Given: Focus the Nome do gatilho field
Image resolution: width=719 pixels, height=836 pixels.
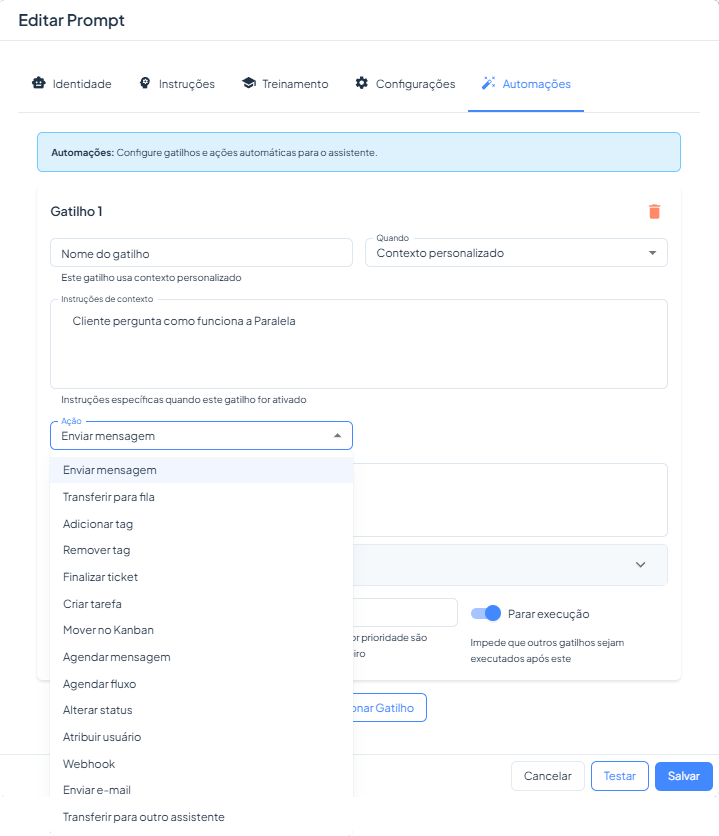Looking at the screenshot, I should coord(201,253).
